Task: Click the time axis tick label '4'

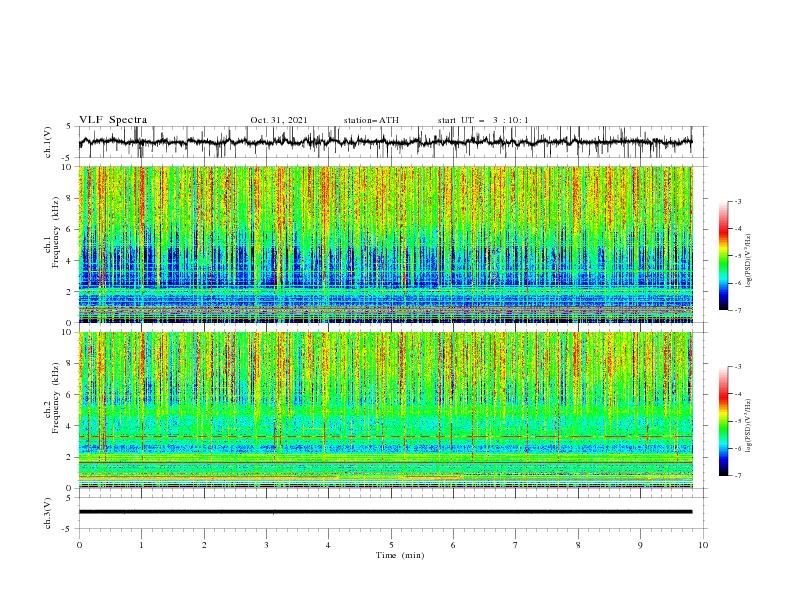Action: pos(328,545)
